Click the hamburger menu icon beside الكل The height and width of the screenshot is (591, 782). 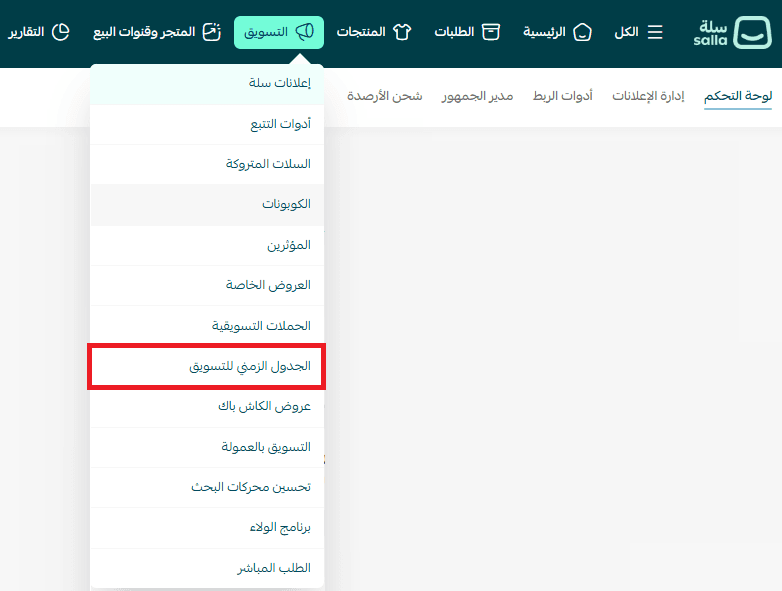pyautogui.click(x=655, y=32)
